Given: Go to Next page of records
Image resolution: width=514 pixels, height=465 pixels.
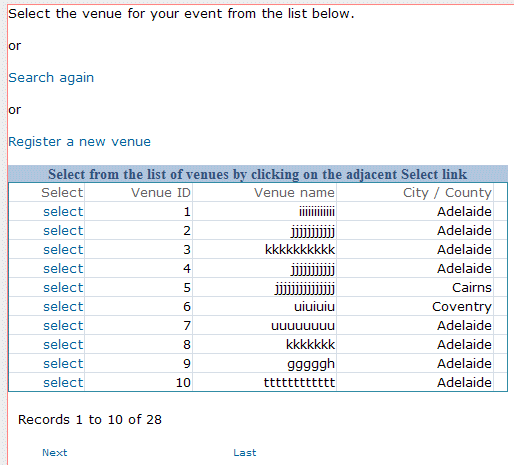Looking at the screenshot, I should tap(55, 453).
